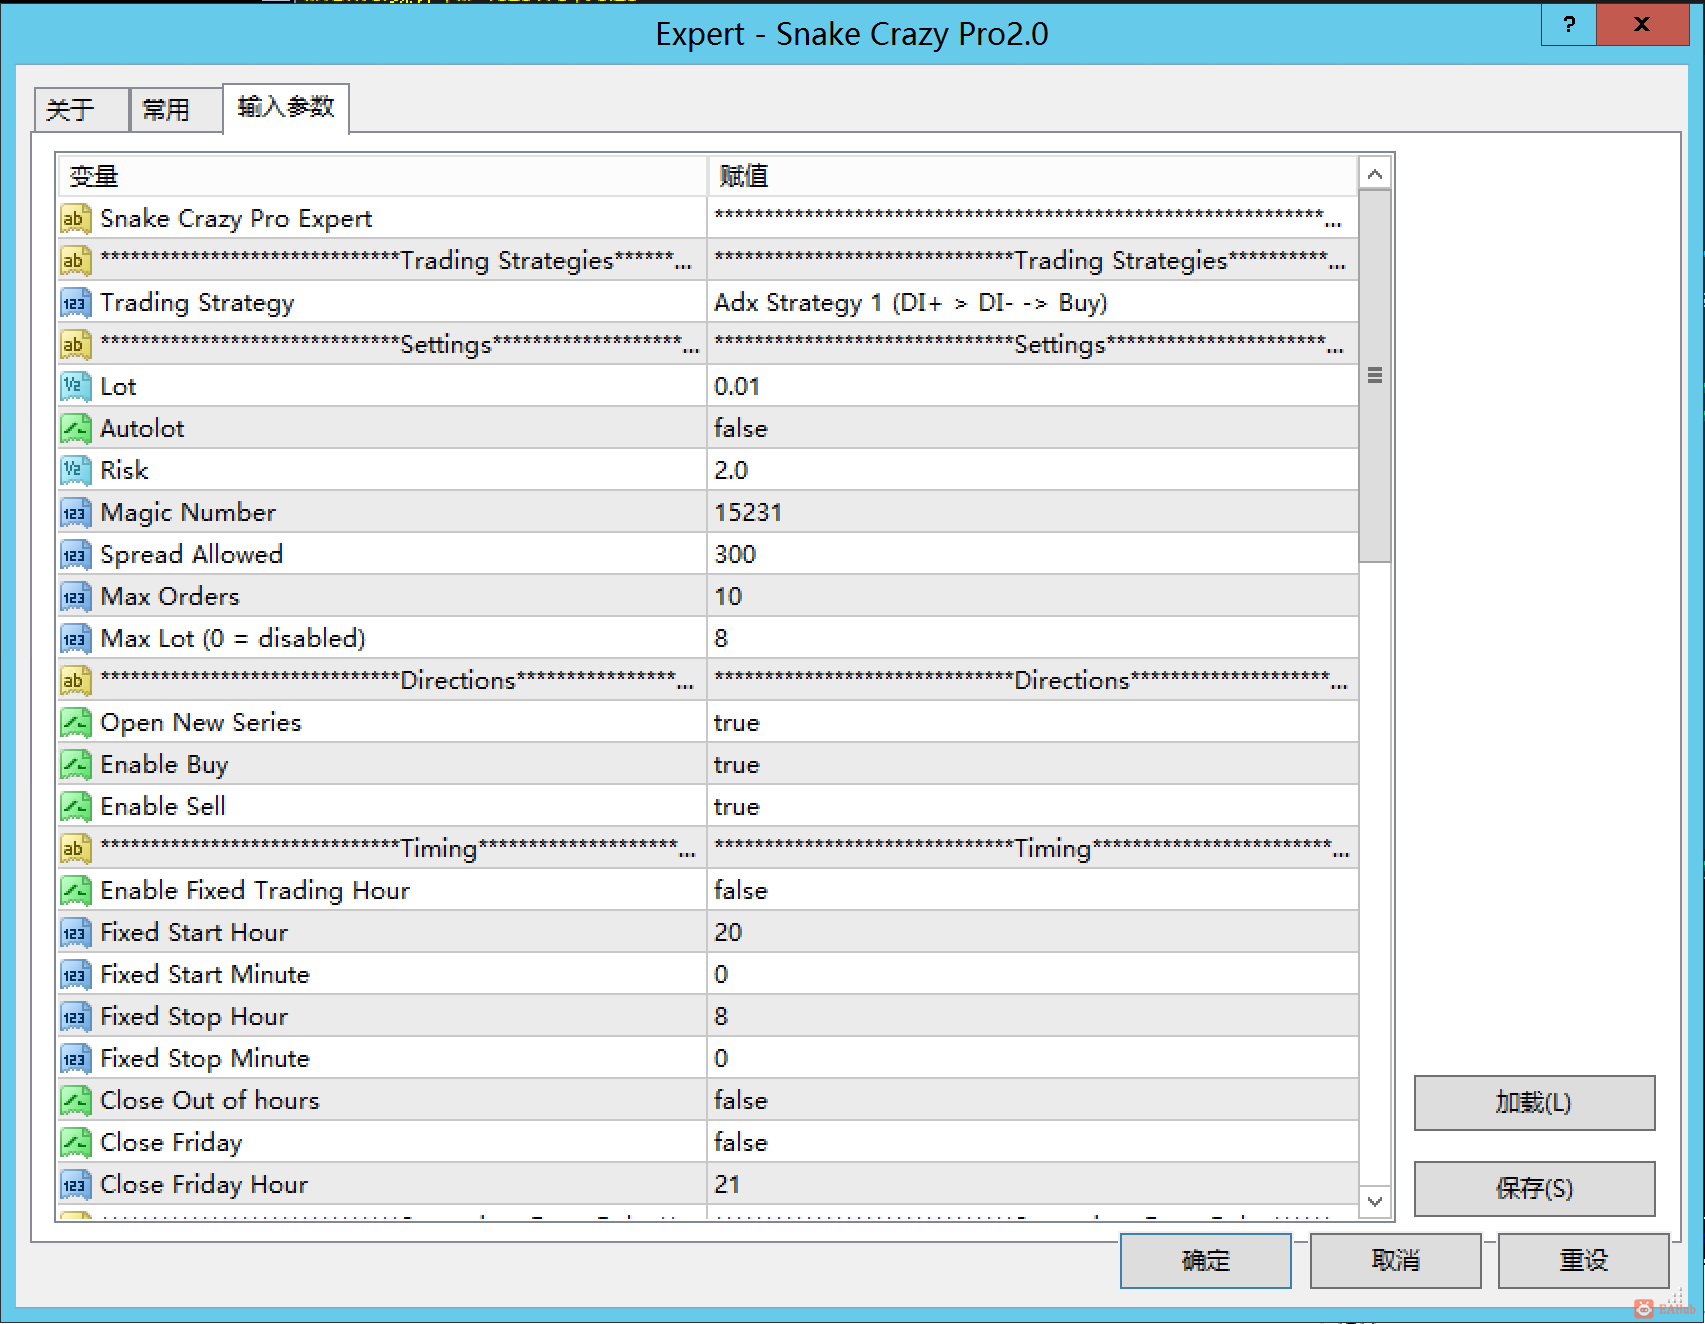The width and height of the screenshot is (1705, 1324).
Task: Select the Risk value 2.0
Action: [1032, 471]
